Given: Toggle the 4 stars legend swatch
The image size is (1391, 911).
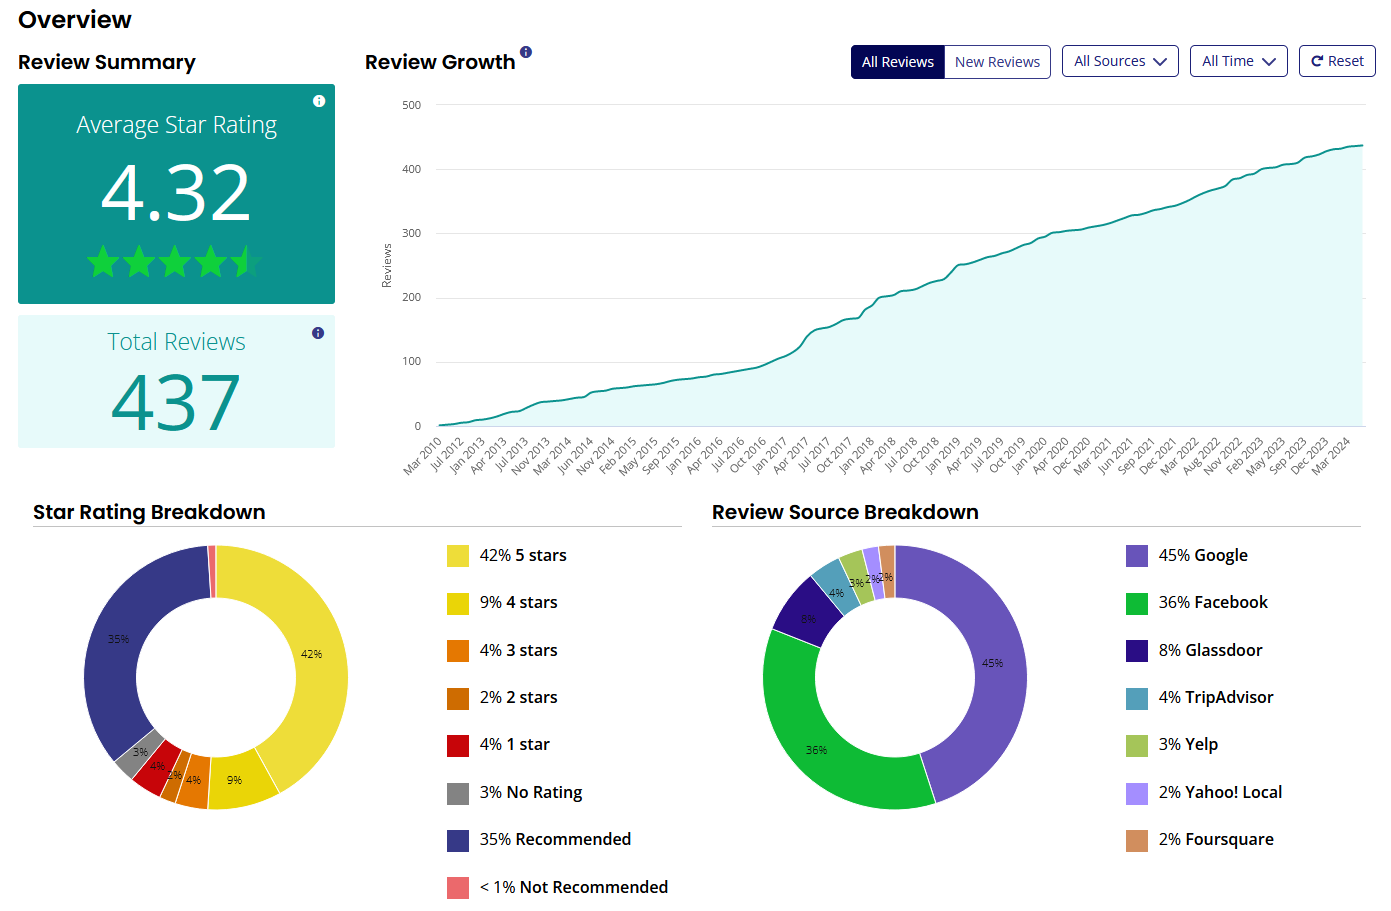Looking at the screenshot, I should click(x=458, y=603).
